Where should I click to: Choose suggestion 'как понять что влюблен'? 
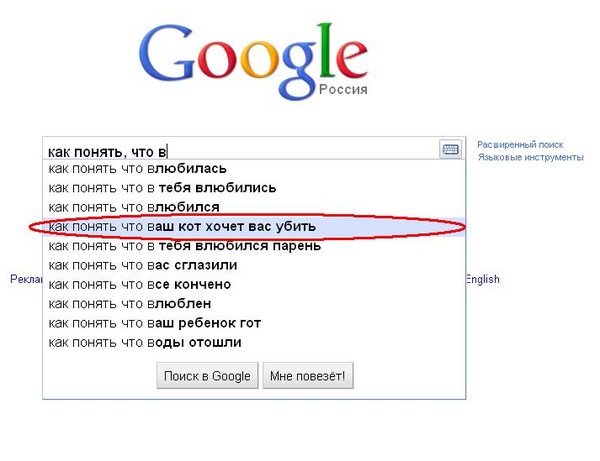[x=130, y=304]
